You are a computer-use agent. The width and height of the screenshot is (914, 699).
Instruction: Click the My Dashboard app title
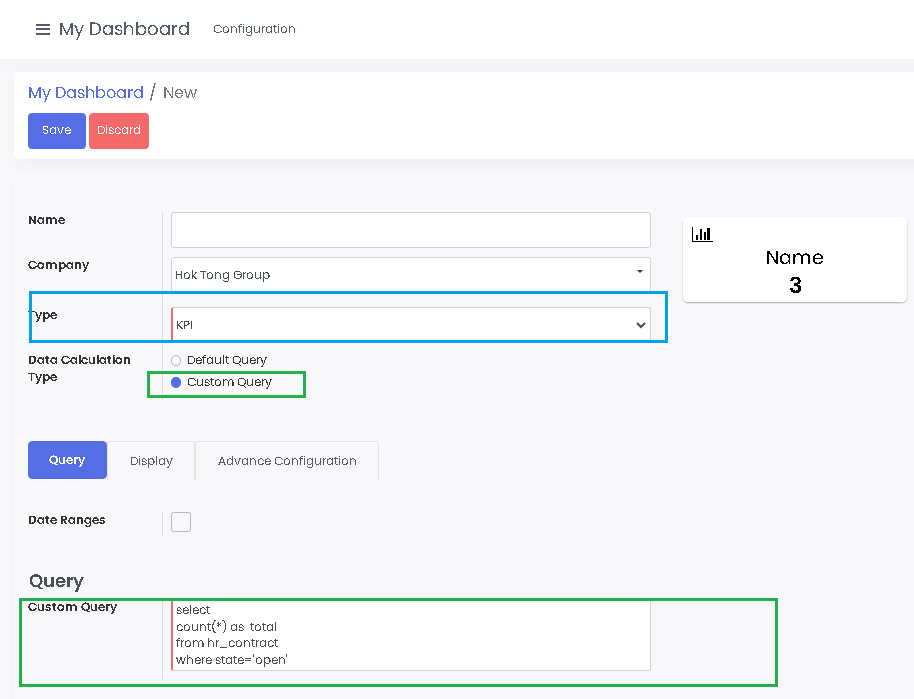(x=124, y=29)
